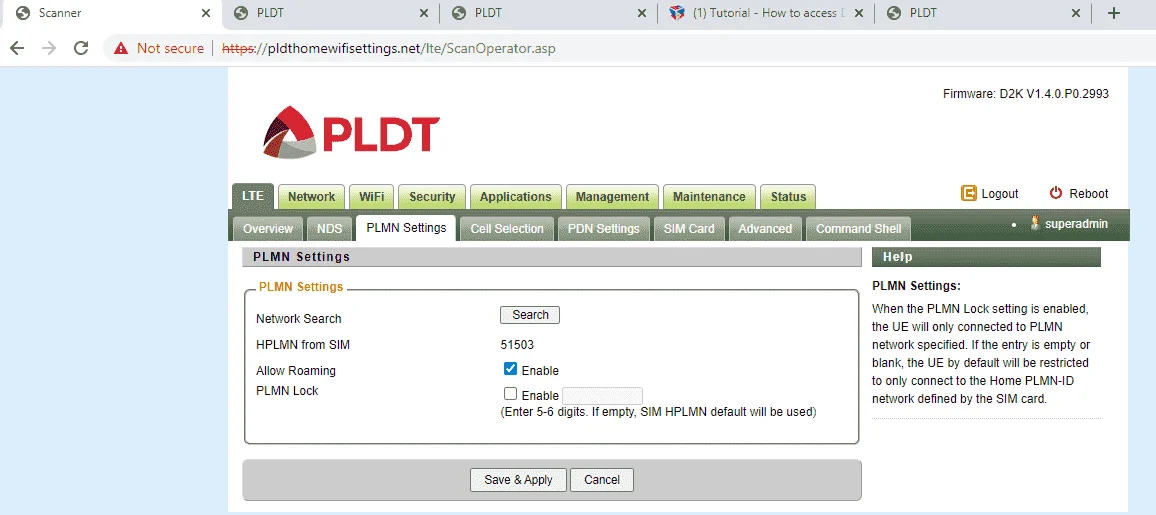
Task: Click the browser back arrow
Action: click(x=17, y=48)
